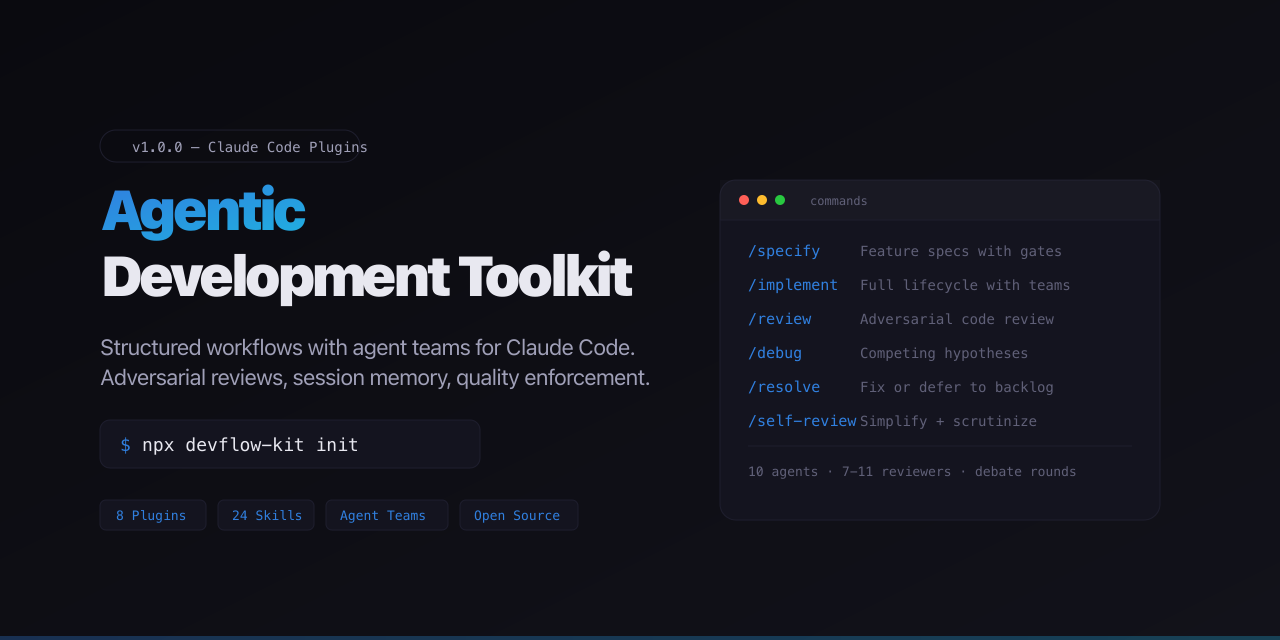
Task: Select the /resolve command link
Action: coord(783,386)
